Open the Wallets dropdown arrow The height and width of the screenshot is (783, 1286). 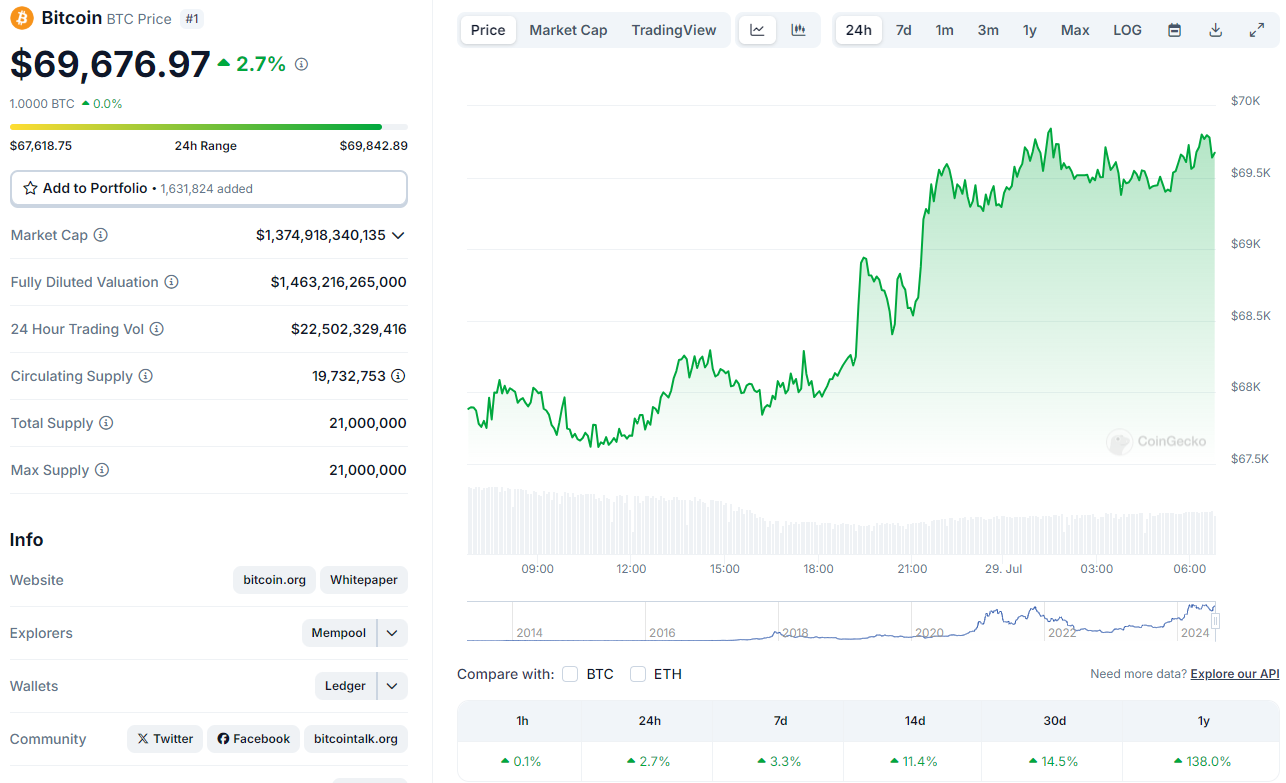click(x=392, y=686)
